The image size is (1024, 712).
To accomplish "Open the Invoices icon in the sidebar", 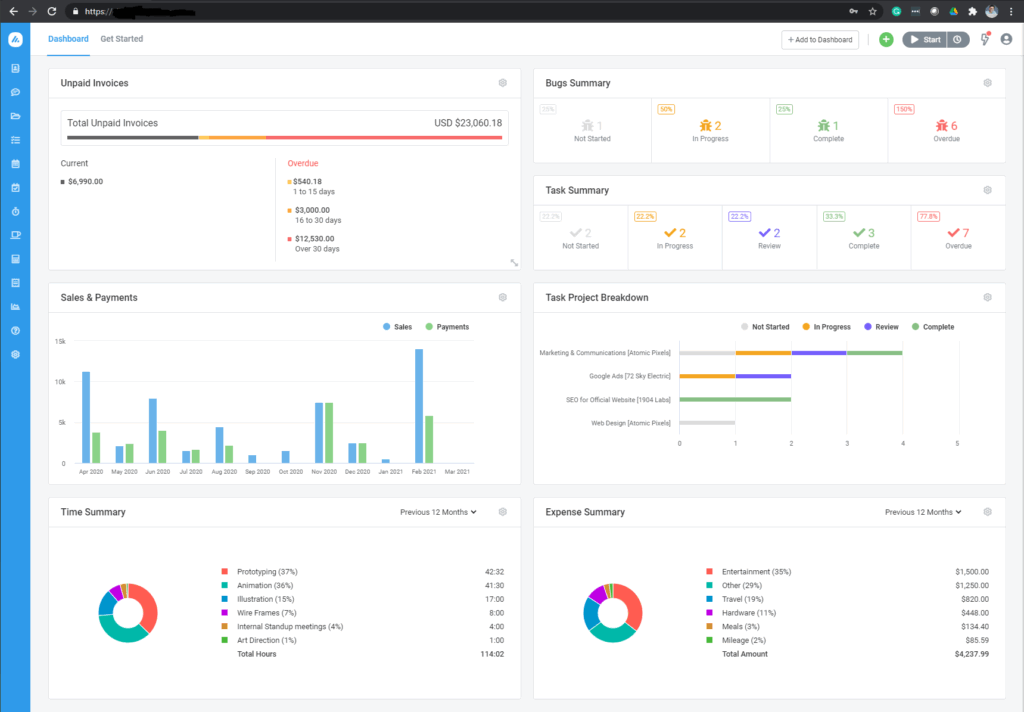I will 15,258.
